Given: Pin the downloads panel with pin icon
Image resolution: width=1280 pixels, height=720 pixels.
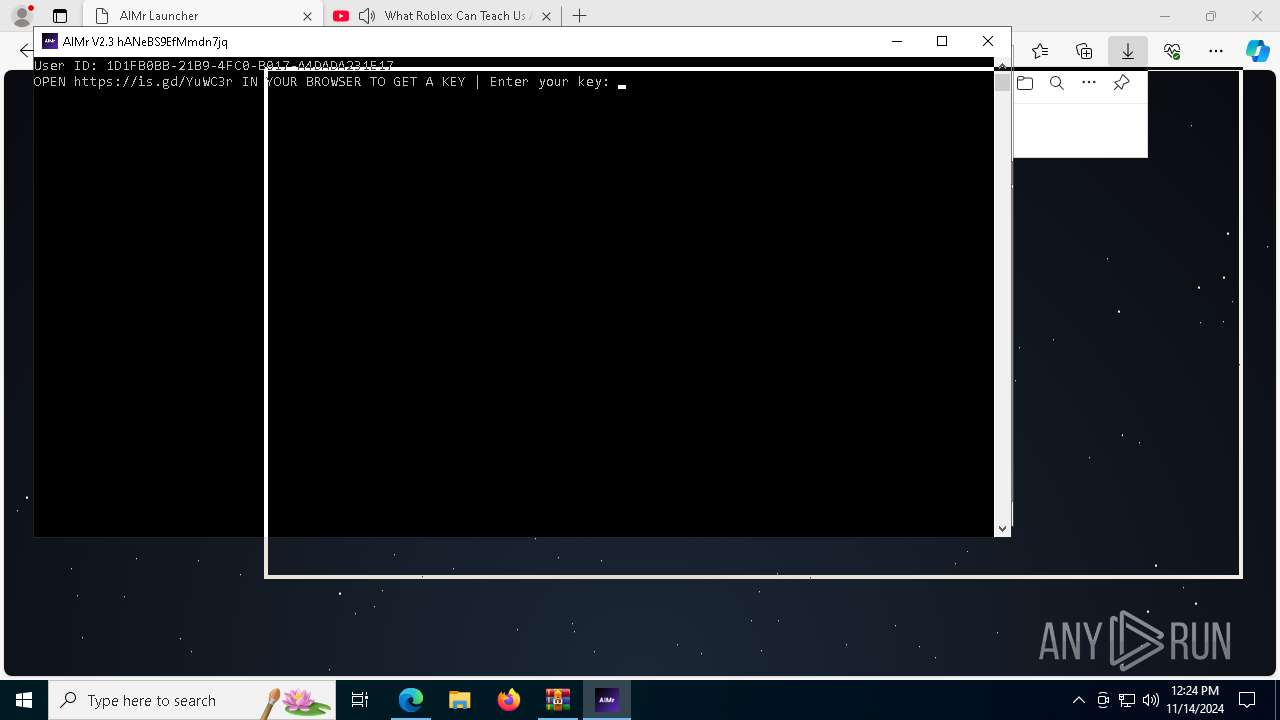Looking at the screenshot, I should tap(1121, 83).
